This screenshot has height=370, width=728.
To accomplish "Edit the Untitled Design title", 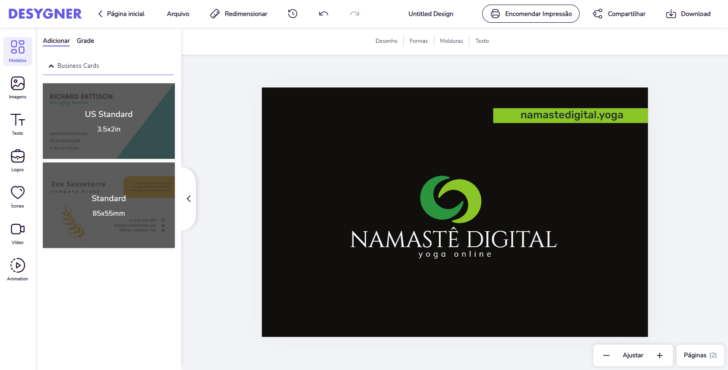I will (430, 14).
